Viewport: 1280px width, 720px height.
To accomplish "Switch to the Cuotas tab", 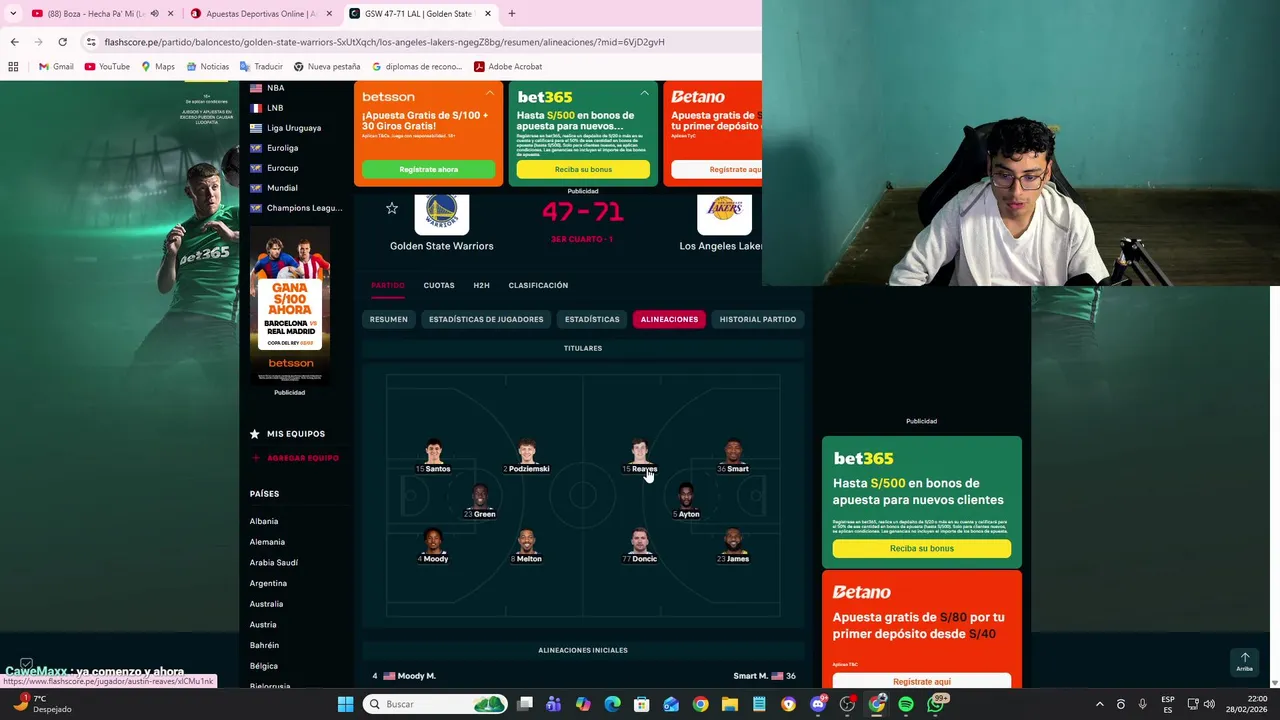I will (x=439, y=285).
